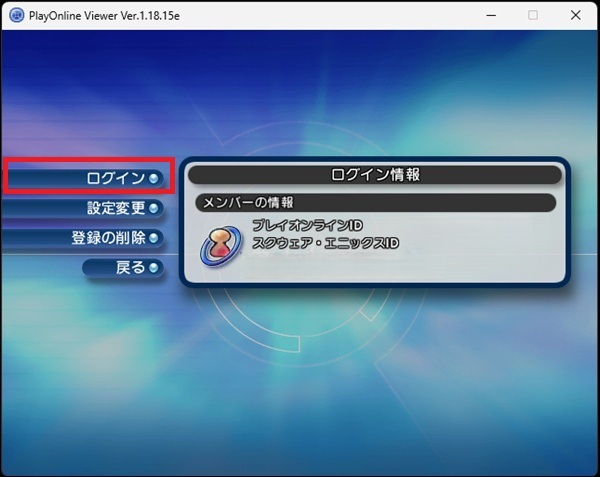Go back with the 戻る button

click(x=130, y=268)
